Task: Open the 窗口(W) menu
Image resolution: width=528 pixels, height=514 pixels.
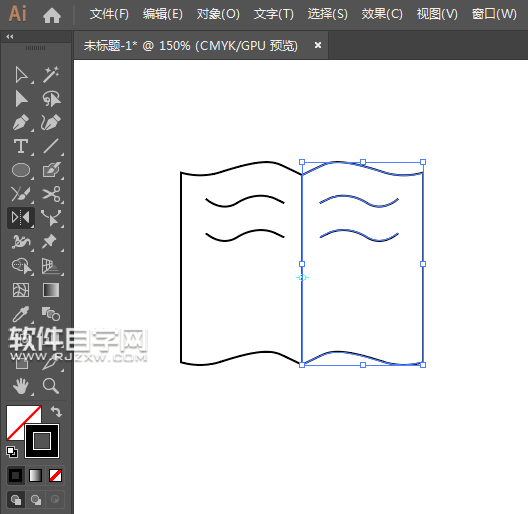Action: click(494, 14)
